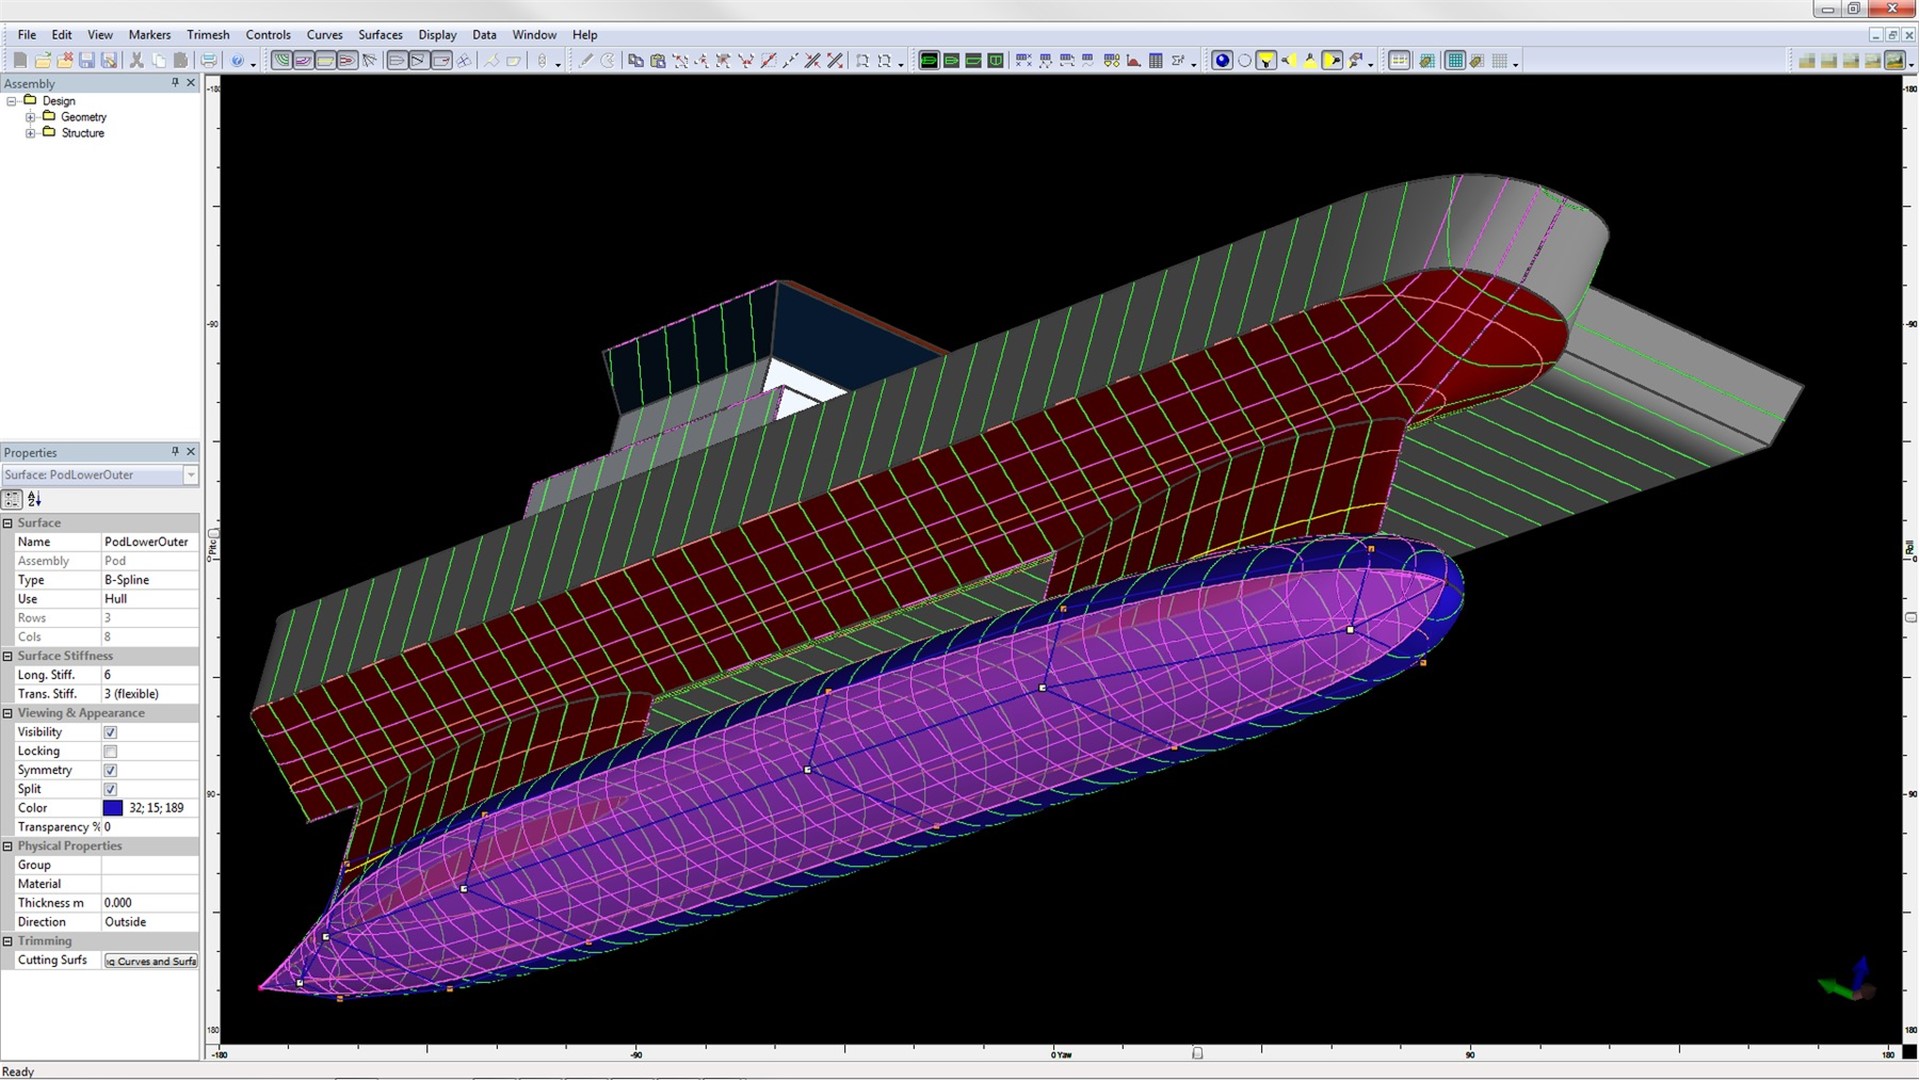The width and height of the screenshot is (1920, 1080).
Task: Enable Split checkbox for current surface
Action: click(x=111, y=789)
